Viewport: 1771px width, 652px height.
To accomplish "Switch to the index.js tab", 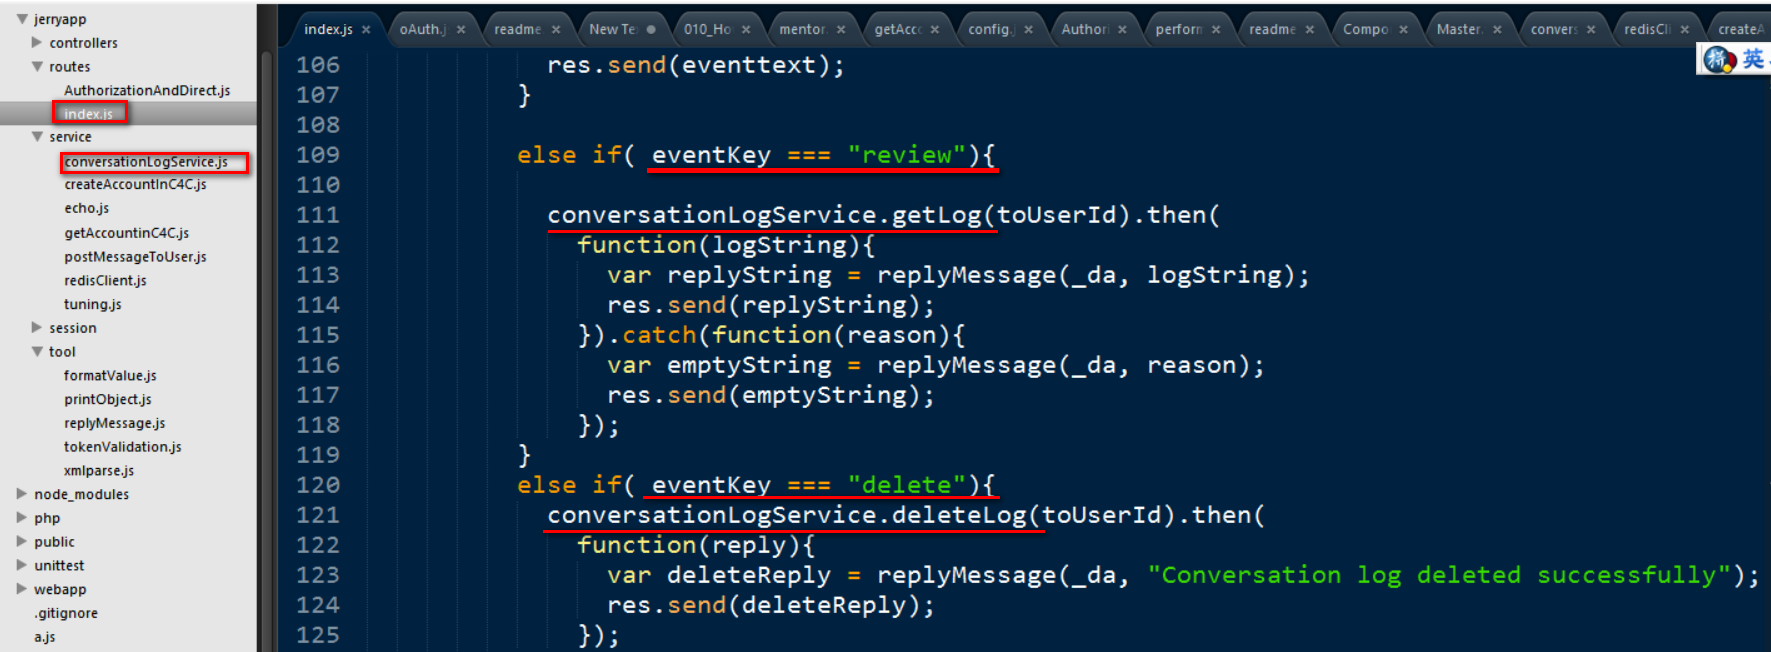I will click(x=328, y=30).
